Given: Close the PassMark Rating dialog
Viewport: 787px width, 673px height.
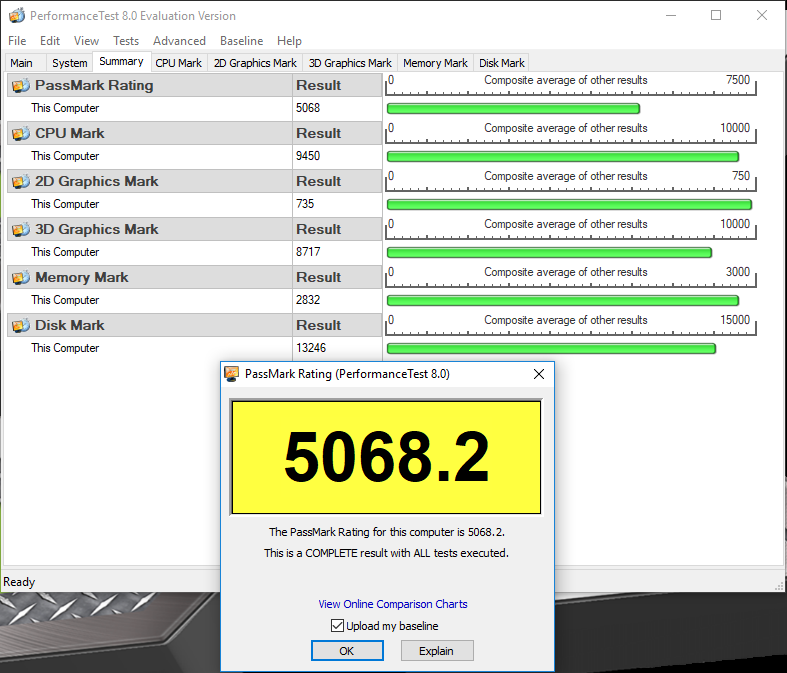Looking at the screenshot, I should coord(539,374).
